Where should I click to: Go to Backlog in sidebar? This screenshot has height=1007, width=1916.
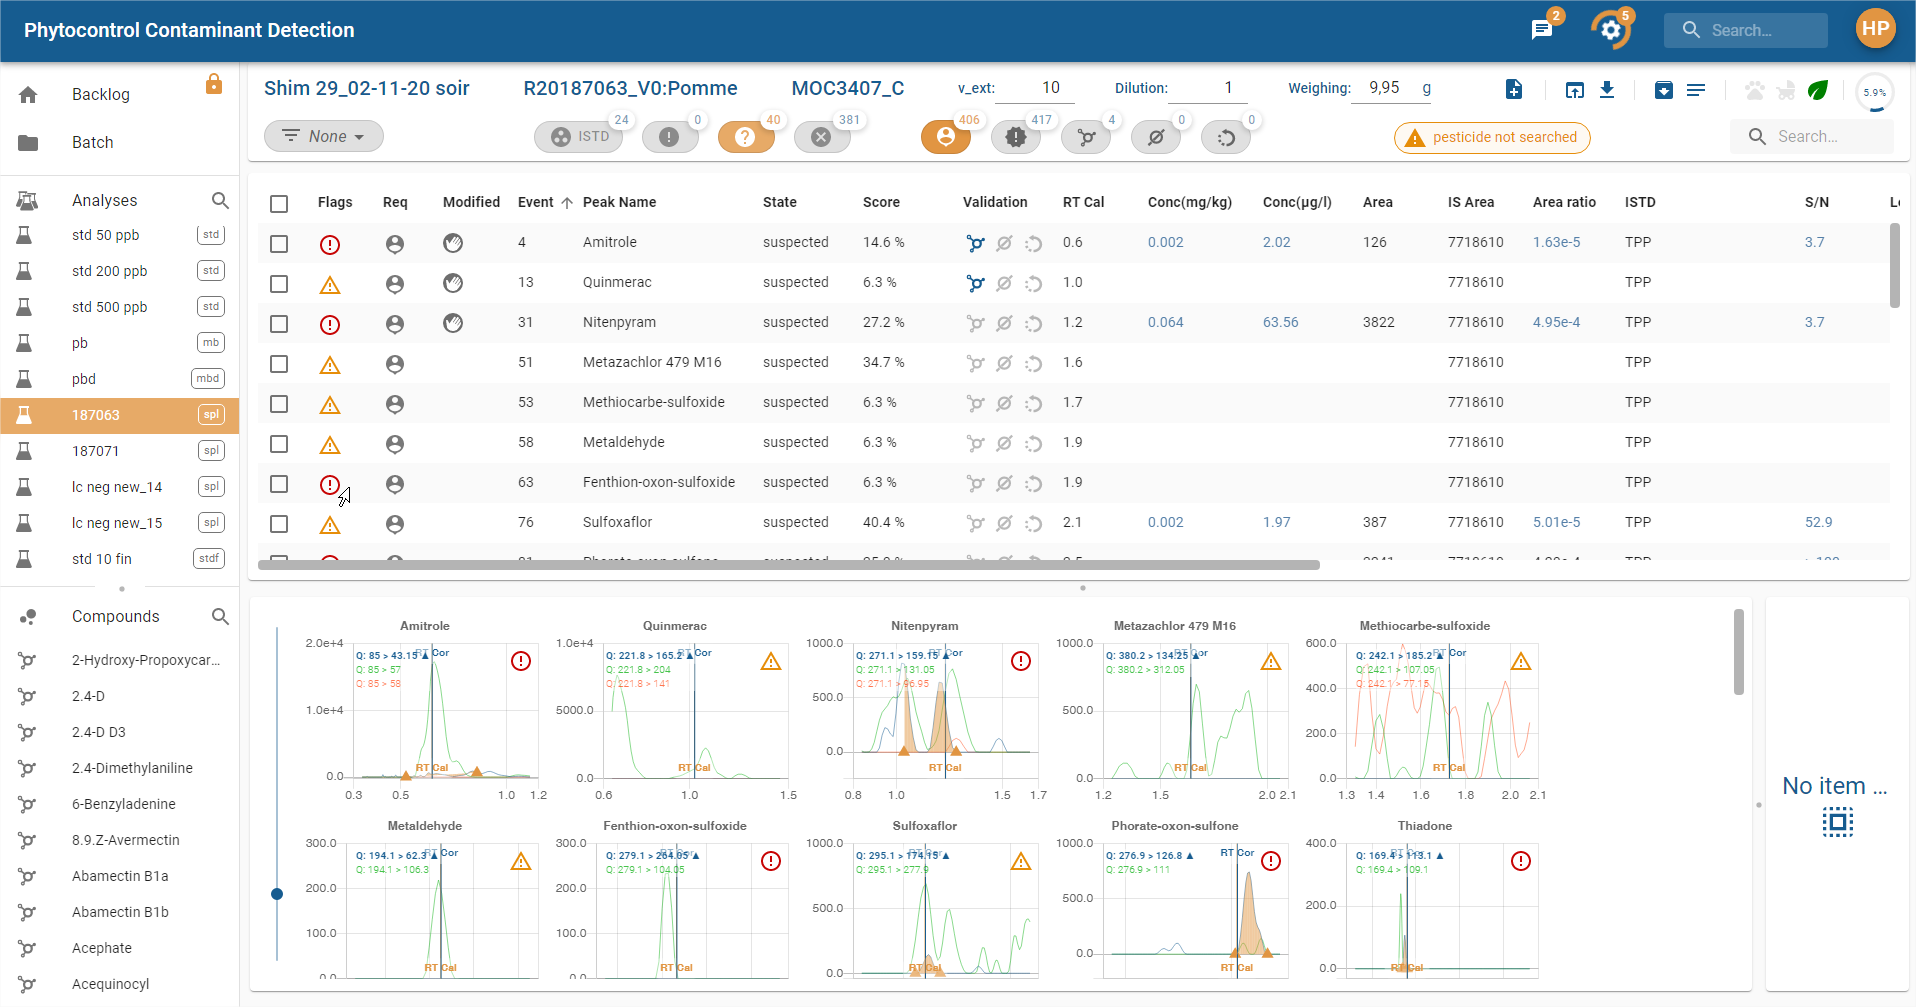[100, 94]
